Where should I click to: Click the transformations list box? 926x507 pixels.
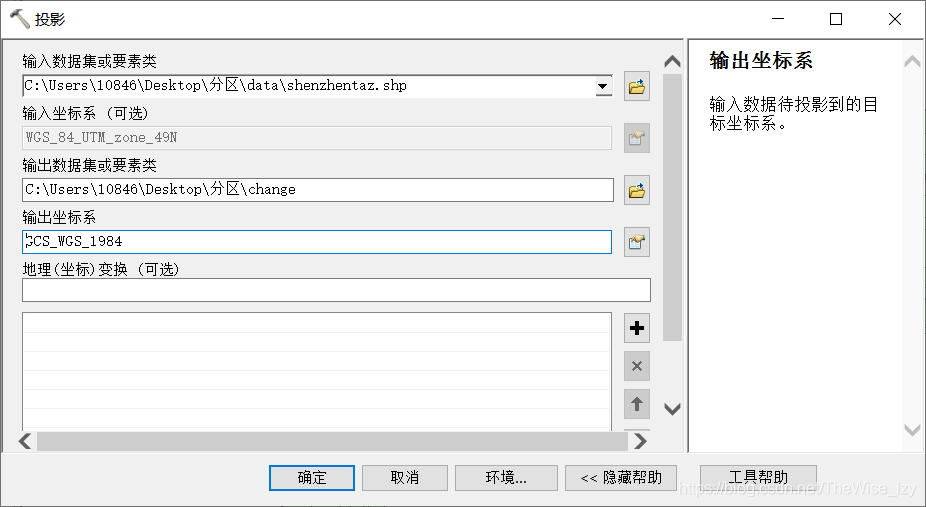coord(317,371)
